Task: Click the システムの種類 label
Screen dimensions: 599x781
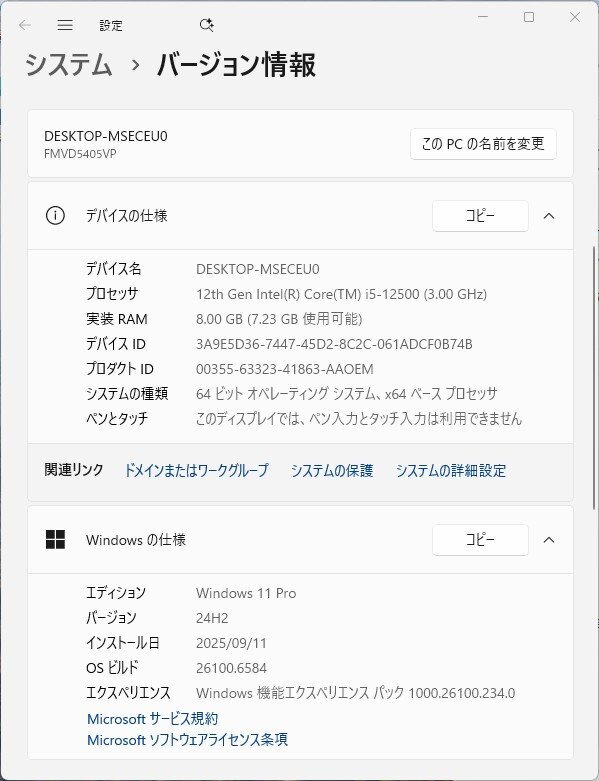Action: pos(127,393)
